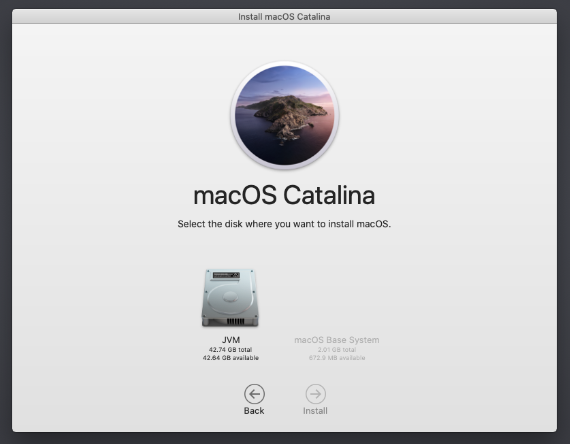Viewport: 570px width, 444px height.
Task: Click the "macOS Catalina" heading
Action: click(284, 195)
